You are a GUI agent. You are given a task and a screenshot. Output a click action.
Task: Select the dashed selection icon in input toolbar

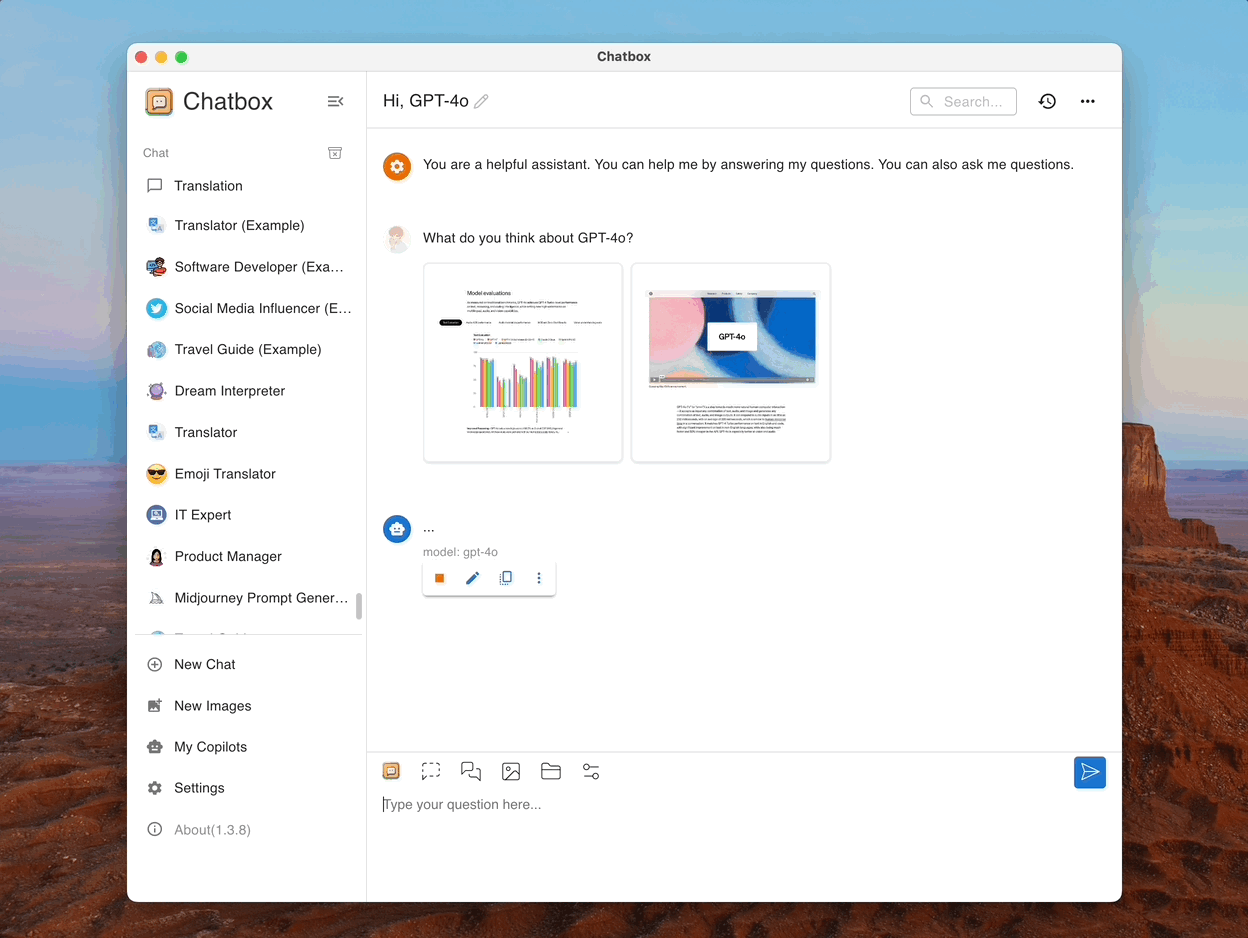coord(431,771)
